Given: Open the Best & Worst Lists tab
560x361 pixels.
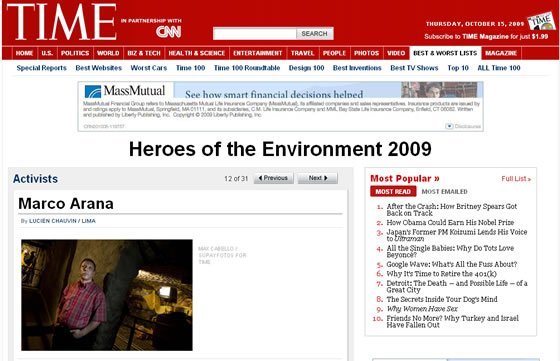Looking at the screenshot, I should click(x=445, y=53).
